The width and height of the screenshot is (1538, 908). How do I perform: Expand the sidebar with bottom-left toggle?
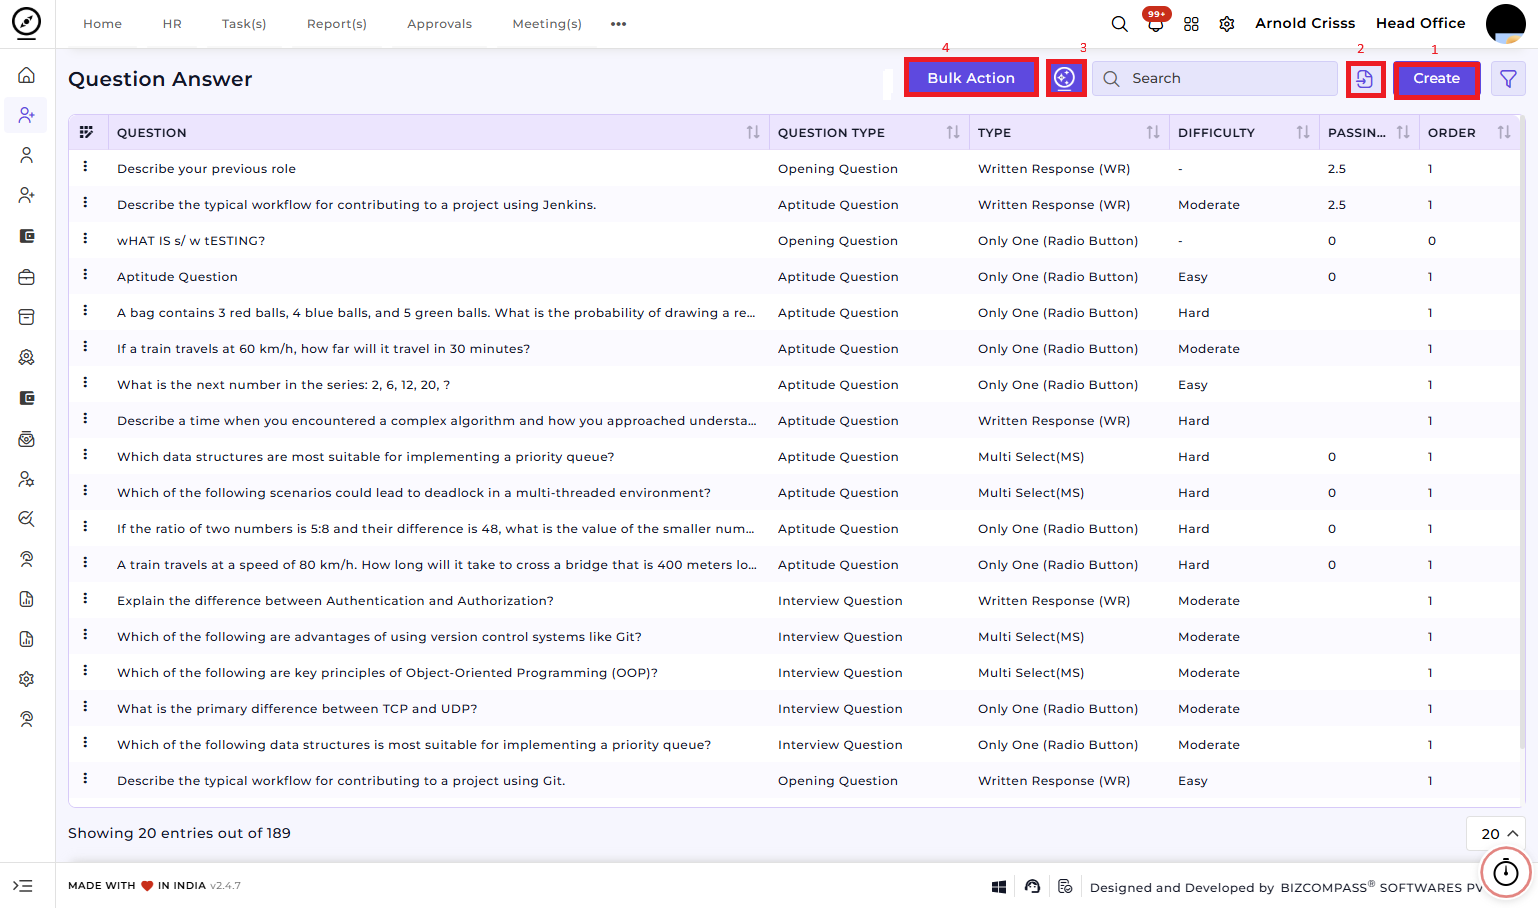click(x=23, y=886)
